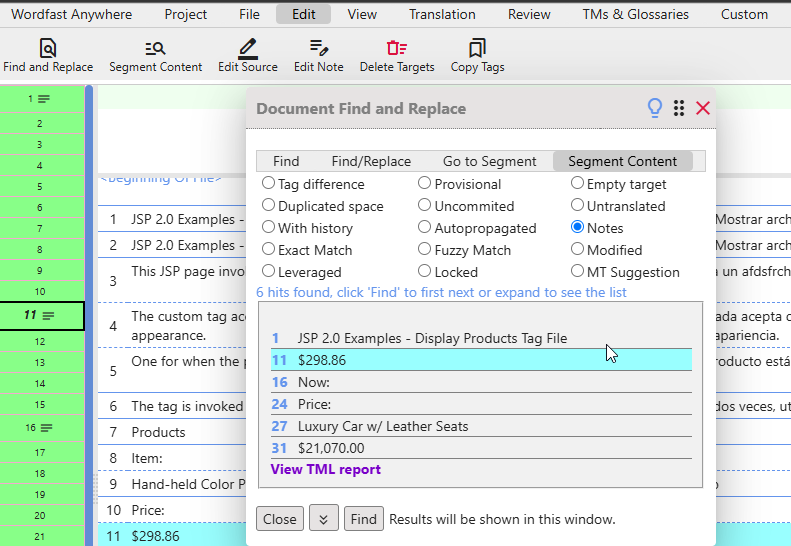791x546 pixels.
Task: Select the highlighted hit 11 '$298.86'
Action: pyautogui.click(x=481, y=360)
